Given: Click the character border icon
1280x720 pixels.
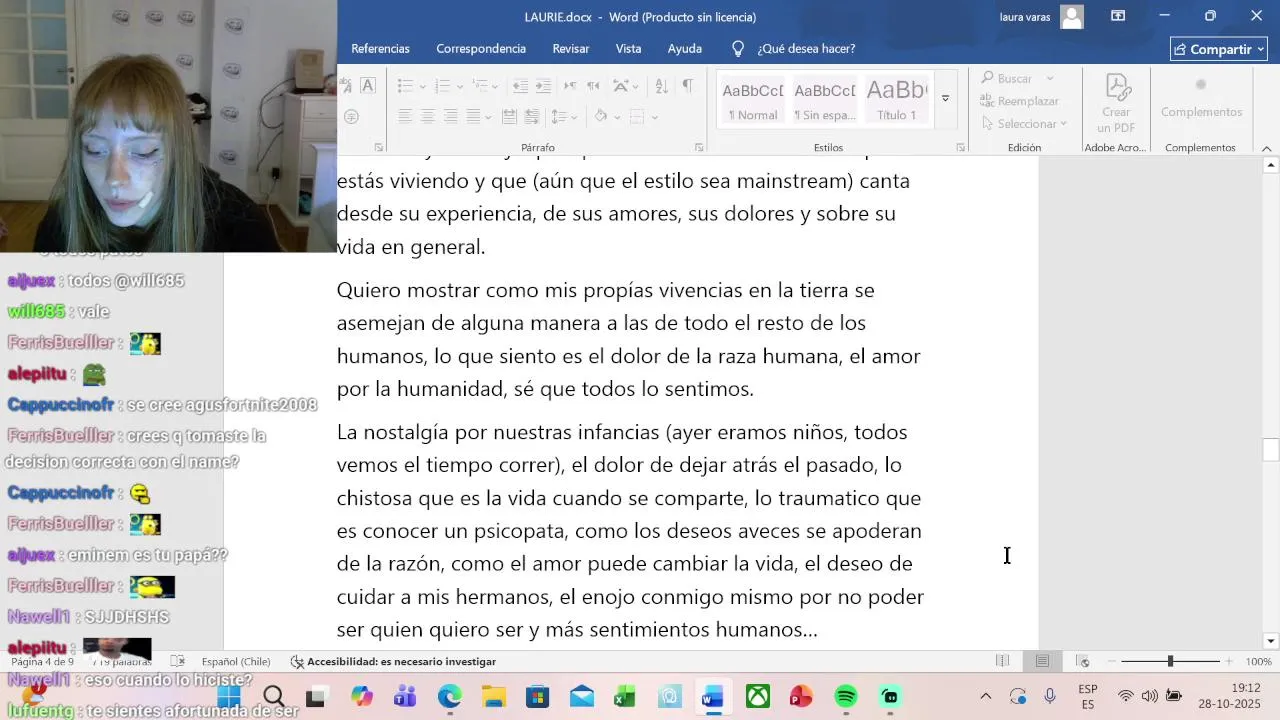Looking at the screenshot, I should pyautogui.click(x=368, y=86).
